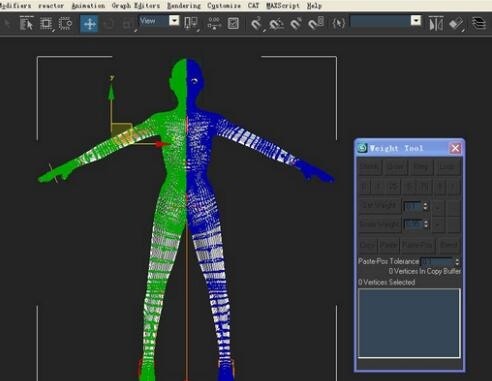Screen dimensions: 492x381
Task: Toggle the Spinner Snap icon
Action: coord(315,24)
